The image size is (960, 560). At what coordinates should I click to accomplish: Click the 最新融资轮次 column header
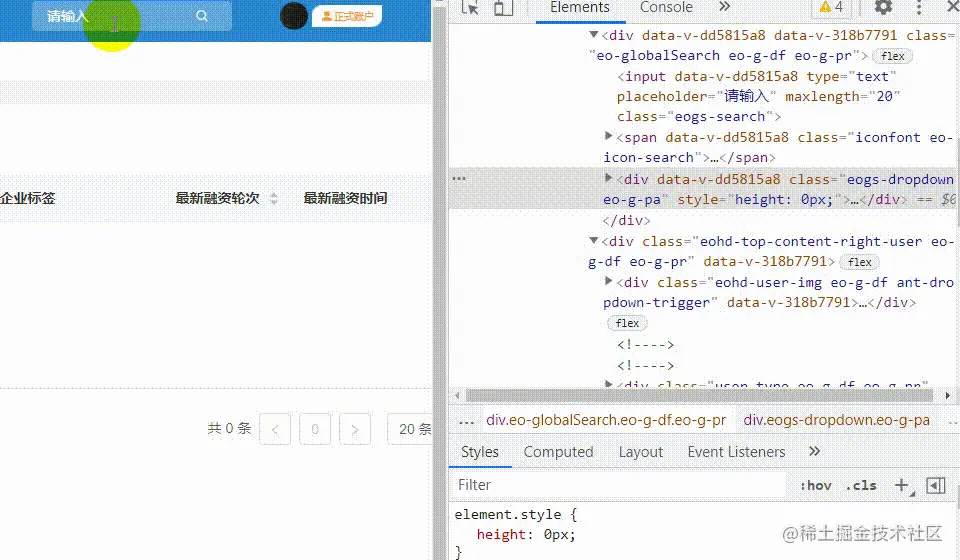217,198
